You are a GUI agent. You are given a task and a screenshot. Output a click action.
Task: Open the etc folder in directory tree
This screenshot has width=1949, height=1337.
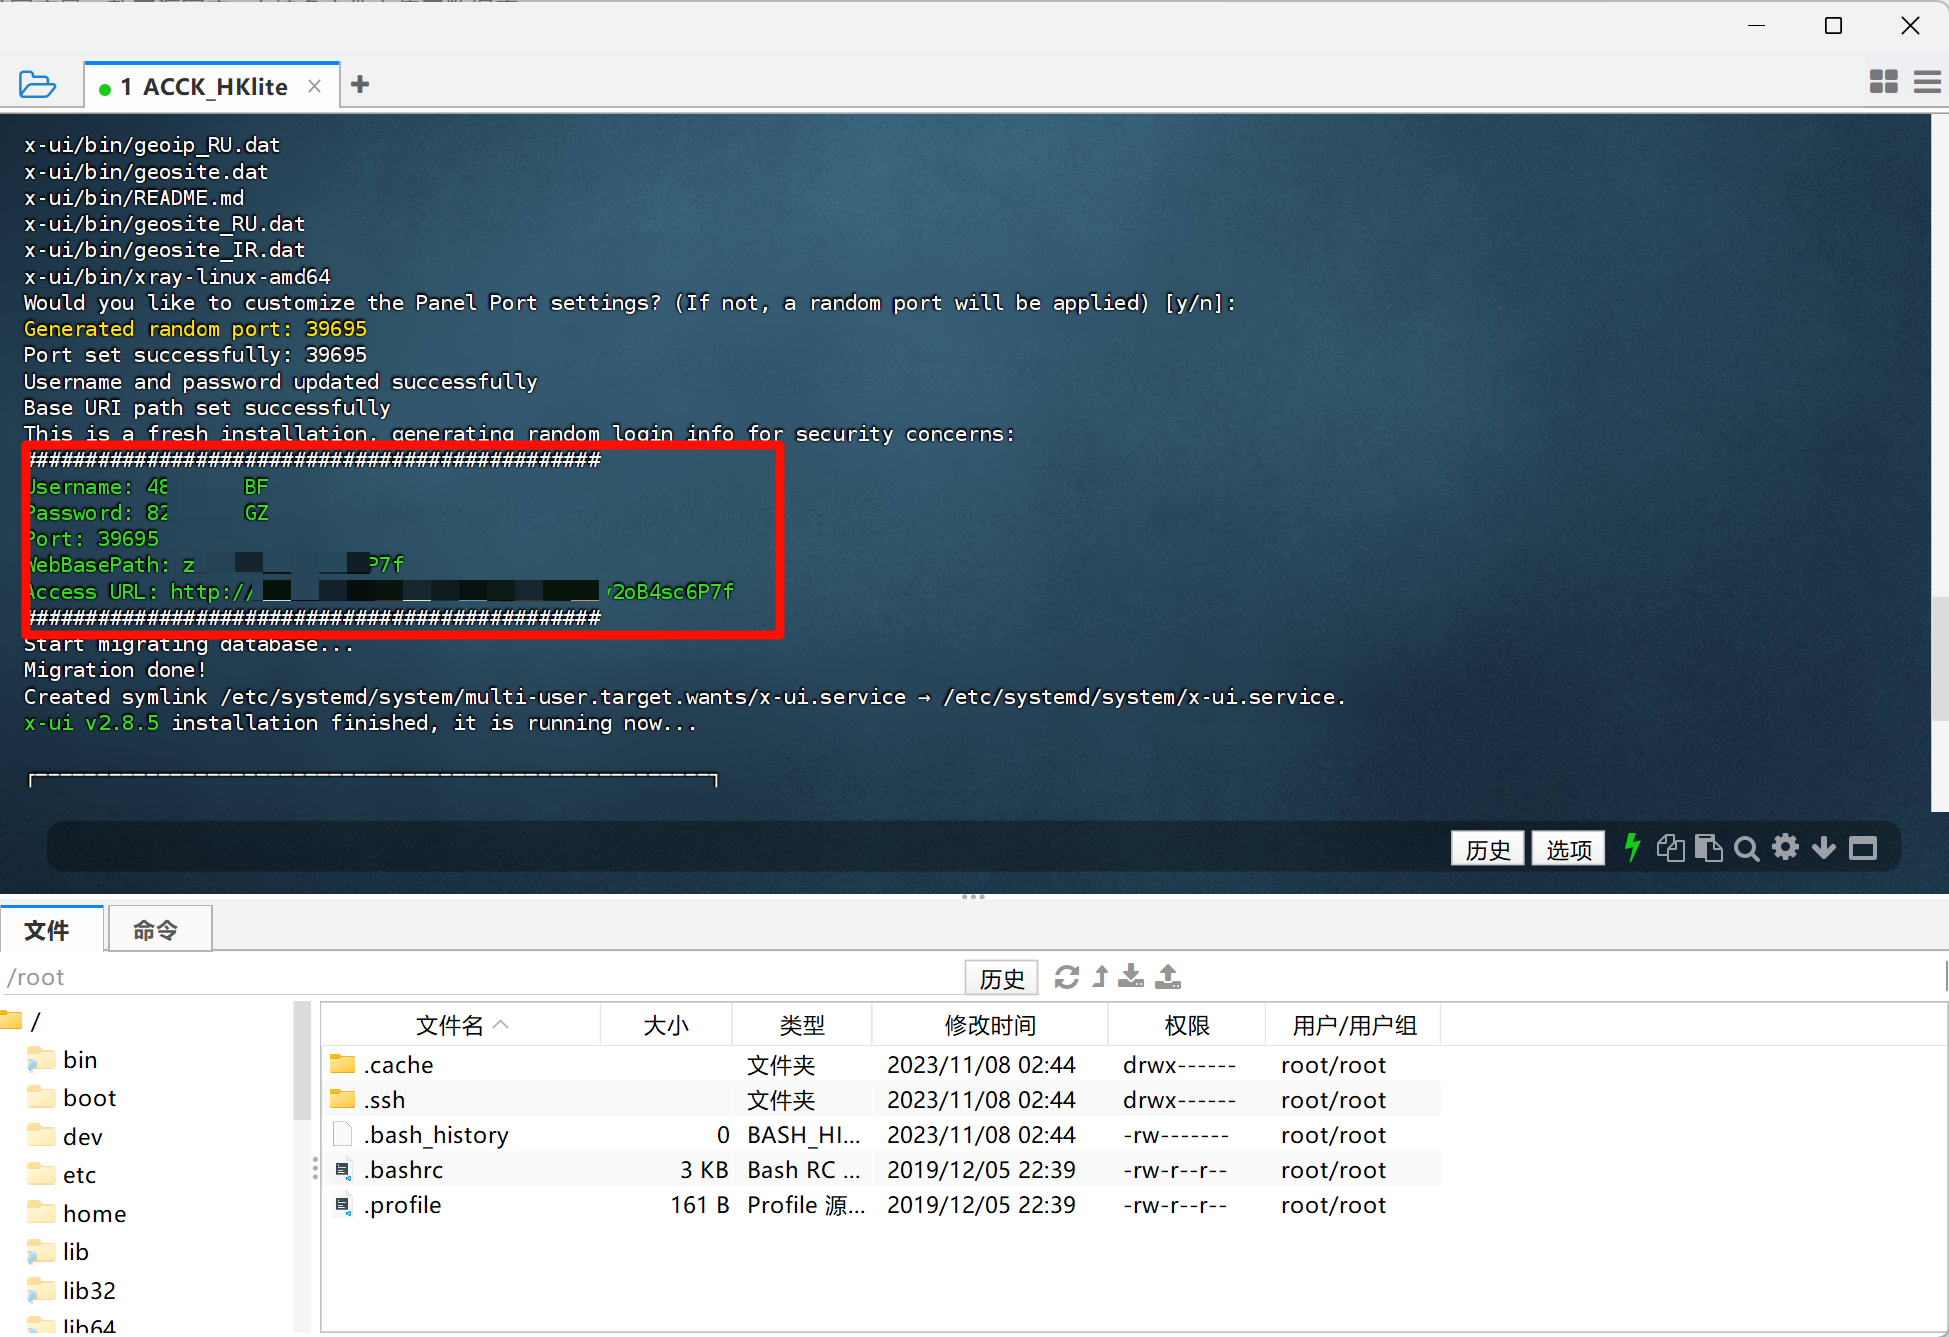coord(79,1175)
